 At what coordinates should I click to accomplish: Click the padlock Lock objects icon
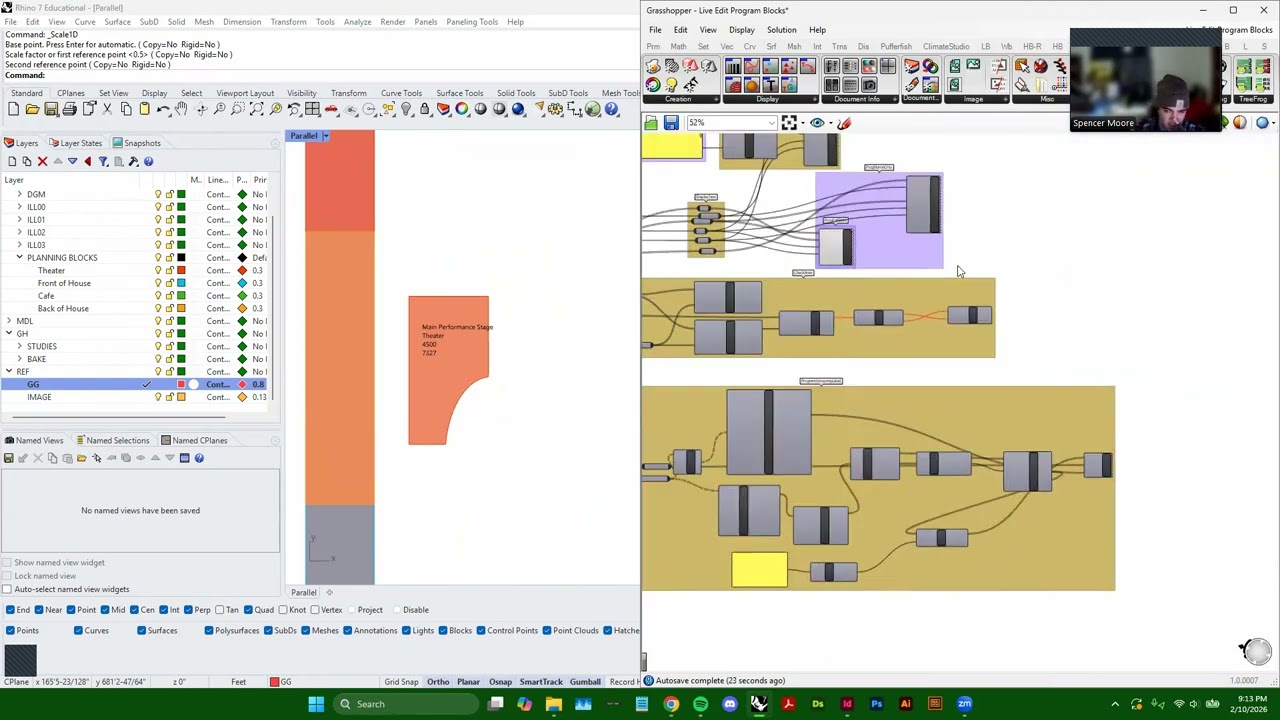pos(424,109)
